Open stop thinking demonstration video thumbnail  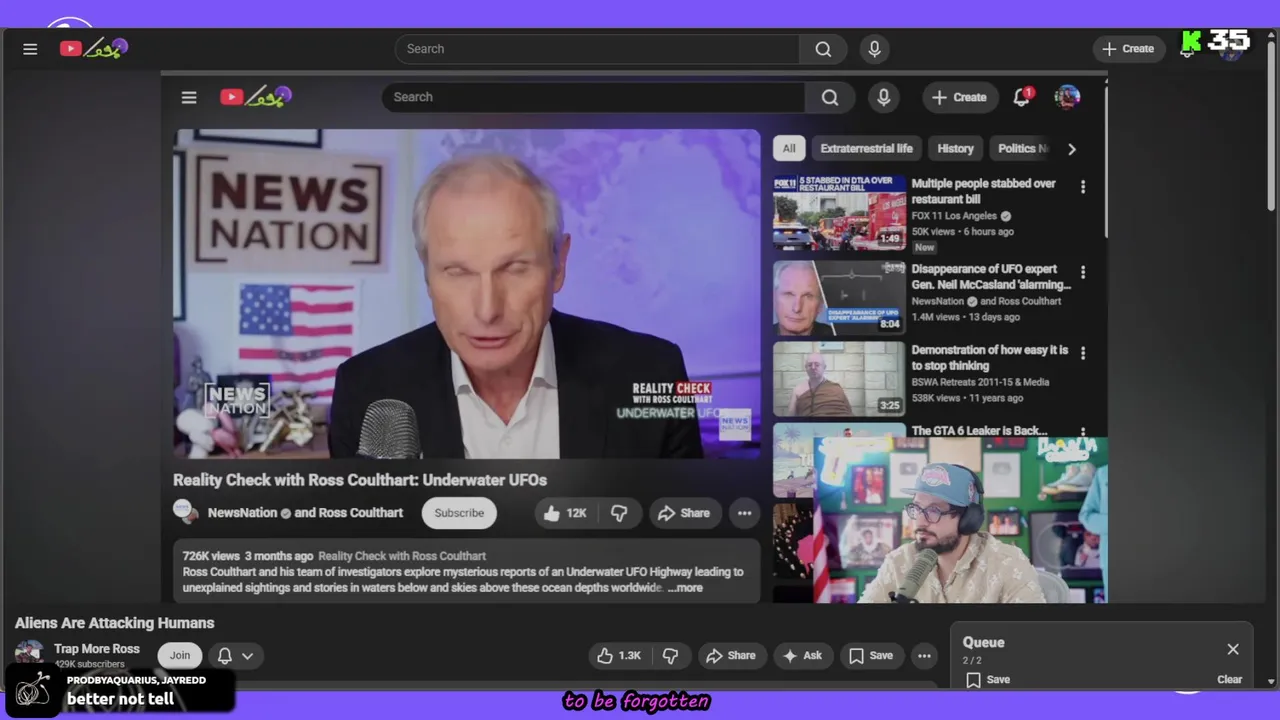pos(839,378)
